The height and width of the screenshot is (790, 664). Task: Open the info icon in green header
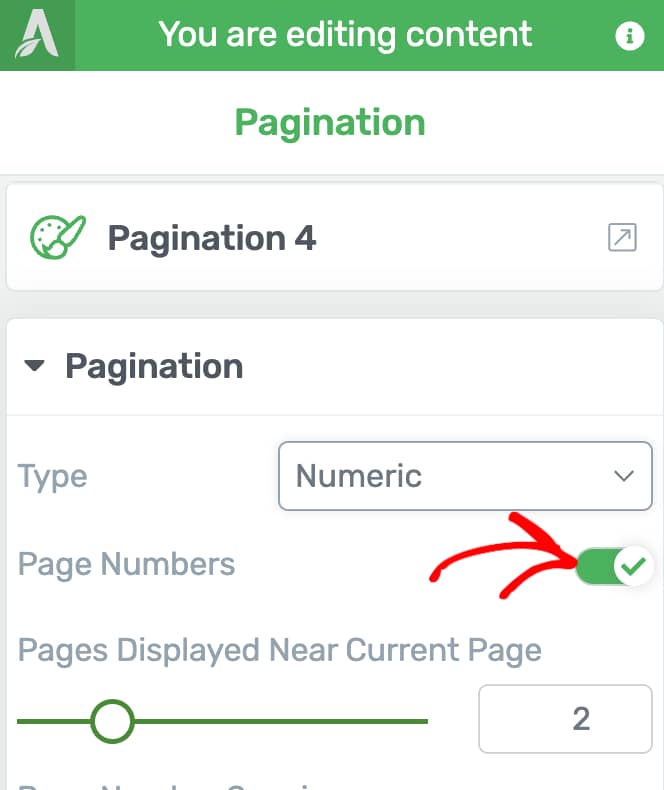(629, 36)
